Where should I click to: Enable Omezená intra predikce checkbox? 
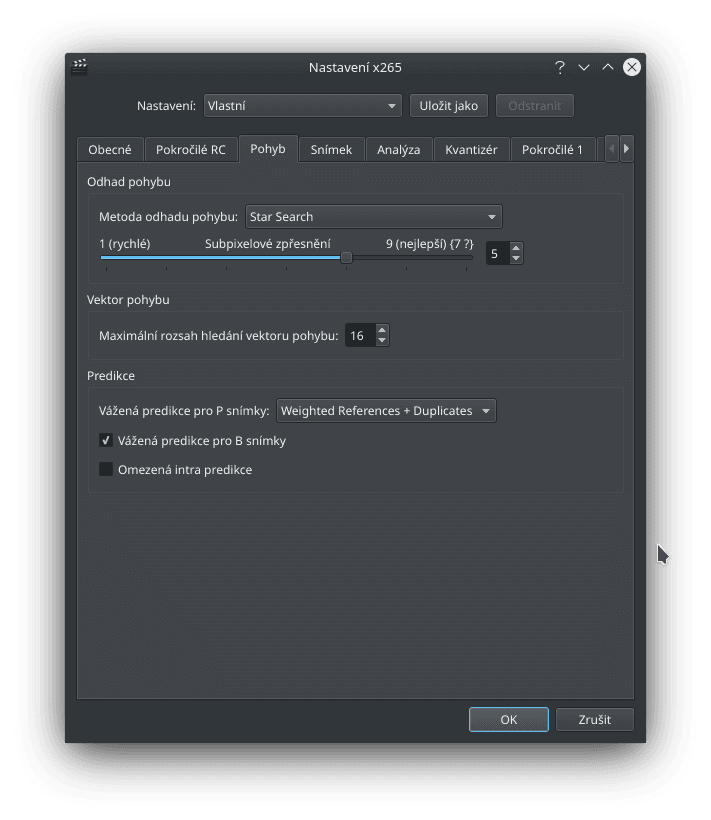pyautogui.click(x=106, y=469)
